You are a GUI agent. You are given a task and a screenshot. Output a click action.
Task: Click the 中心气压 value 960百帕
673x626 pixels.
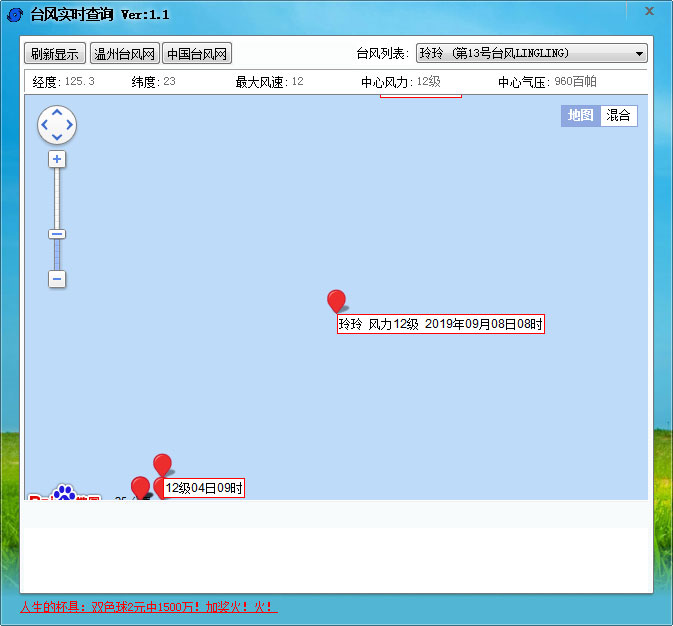point(575,81)
